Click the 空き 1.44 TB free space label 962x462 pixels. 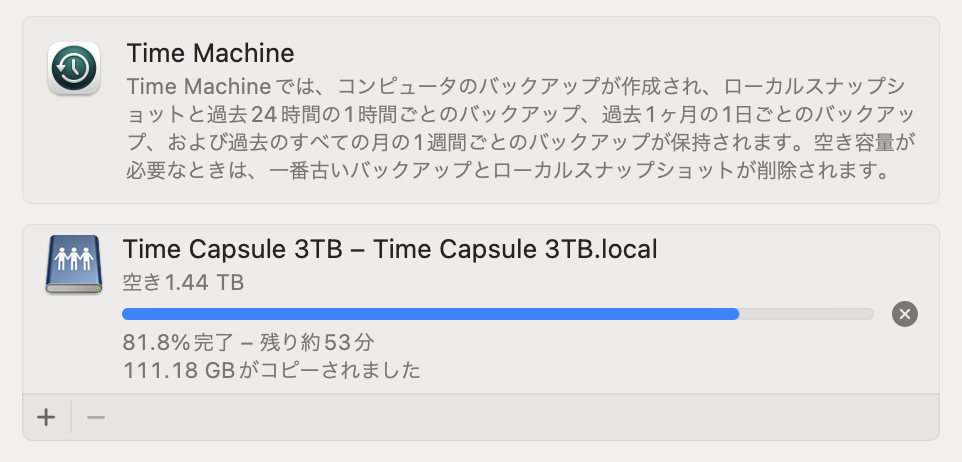tap(183, 283)
